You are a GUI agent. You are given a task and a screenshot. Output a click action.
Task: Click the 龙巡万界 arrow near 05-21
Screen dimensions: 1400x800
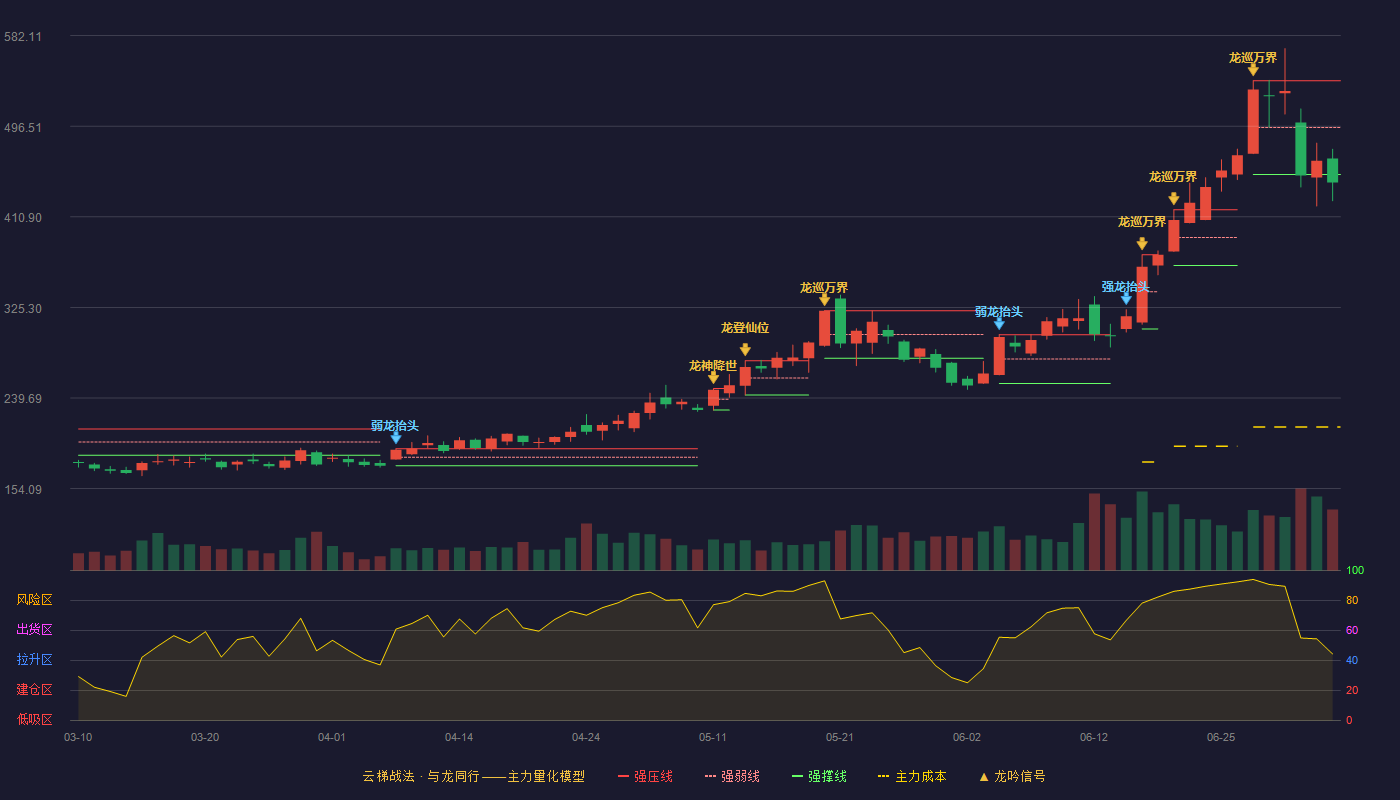point(824,300)
